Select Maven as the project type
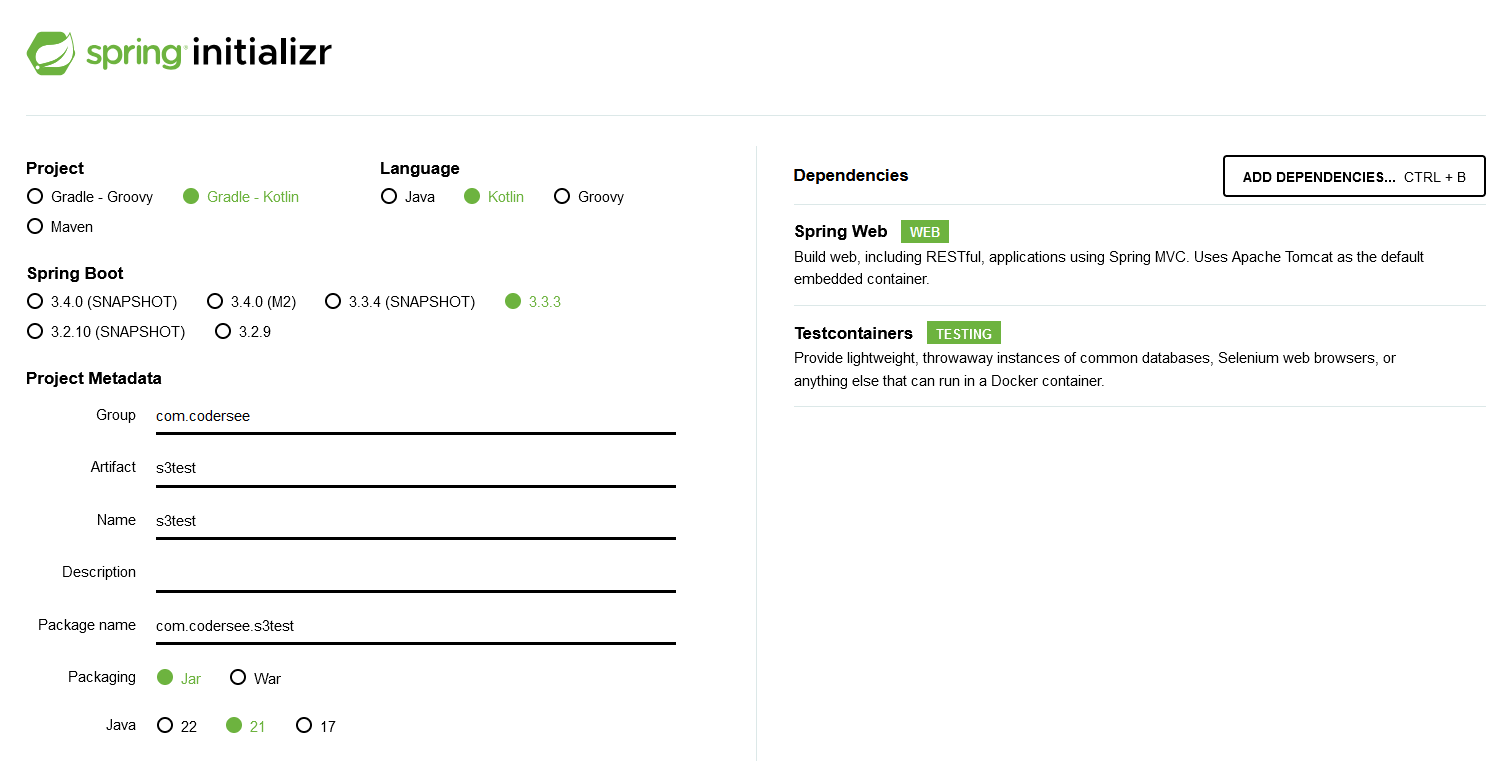Image resolution: width=1507 pixels, height=761 pixels. tap(35, 226)
